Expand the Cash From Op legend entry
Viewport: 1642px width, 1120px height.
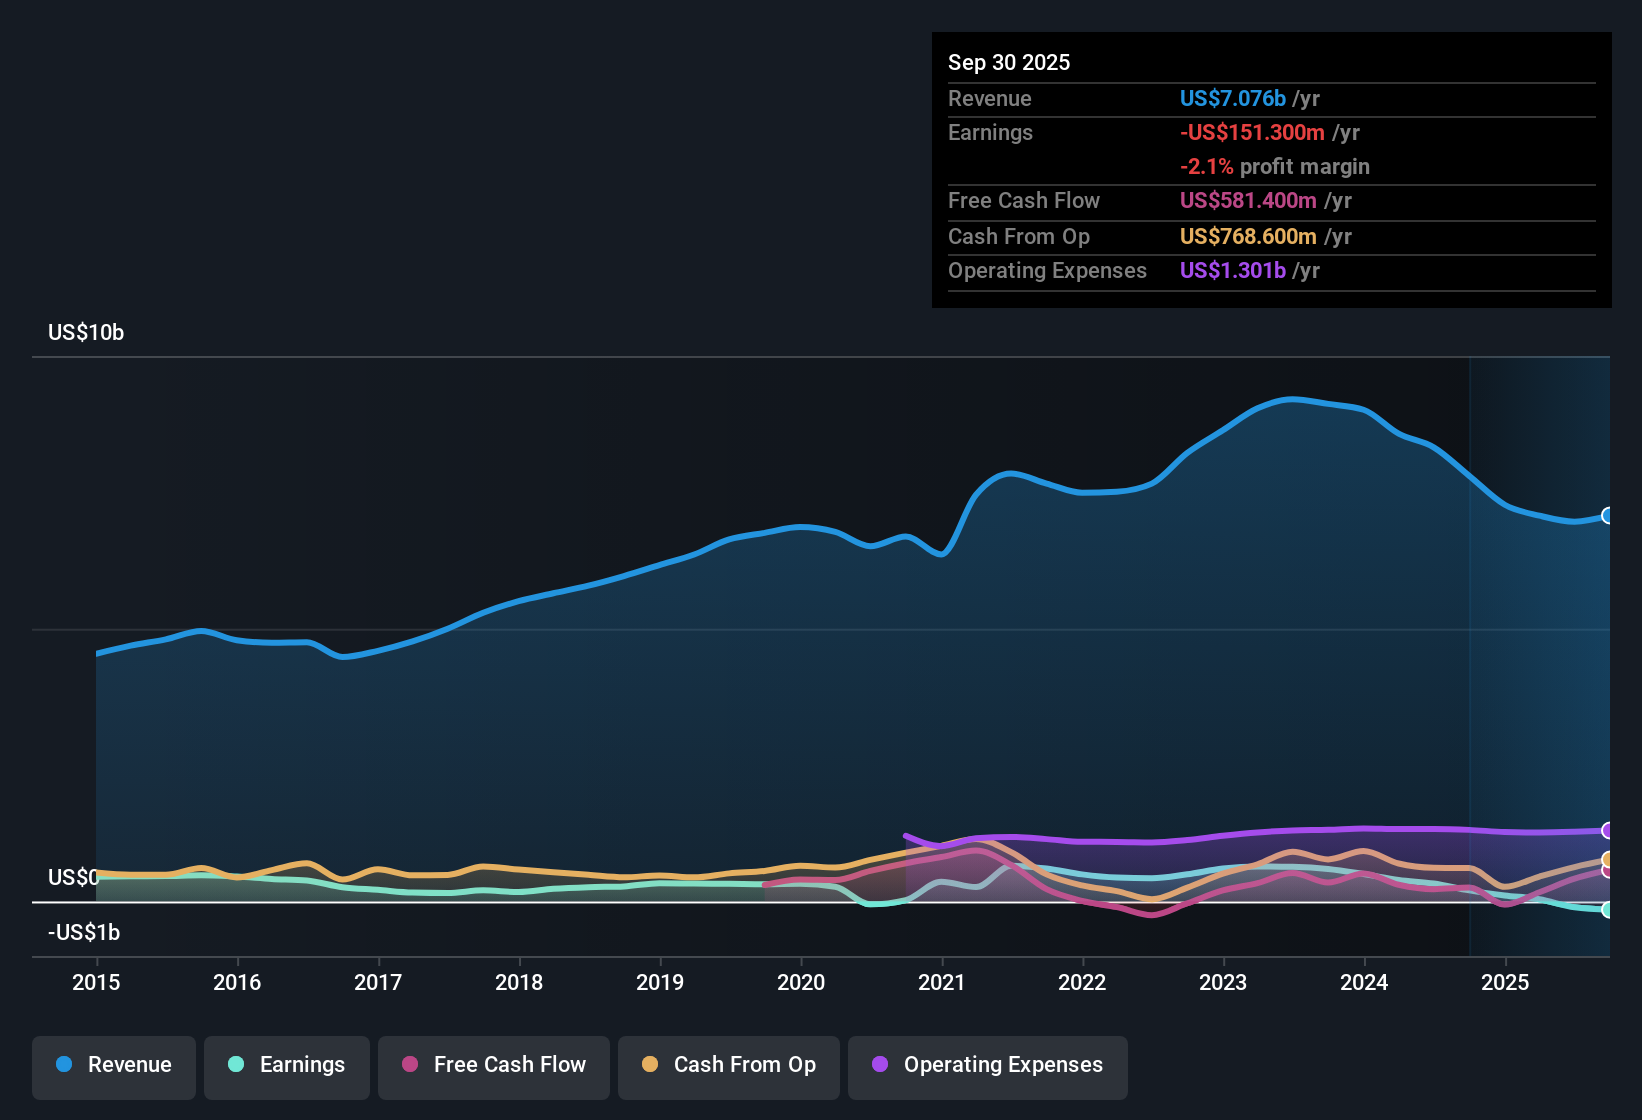click(728, 1065)
